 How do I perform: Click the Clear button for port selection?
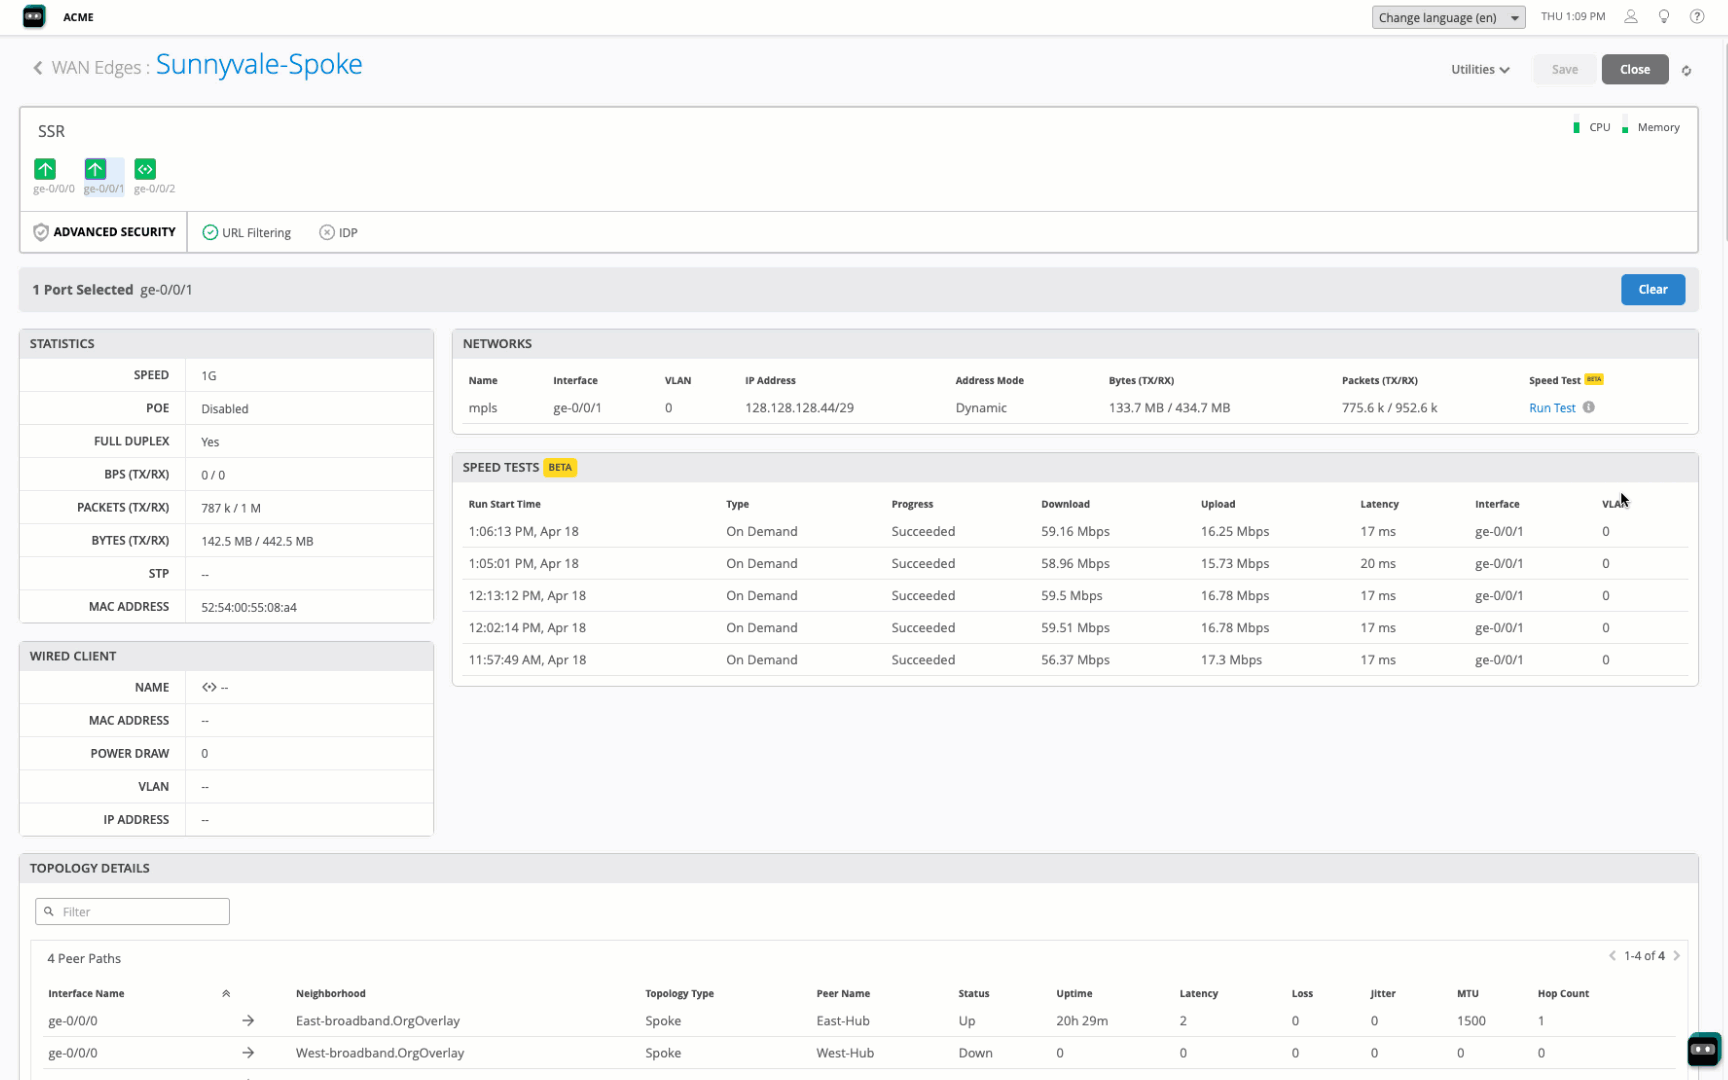point(1652,290)
